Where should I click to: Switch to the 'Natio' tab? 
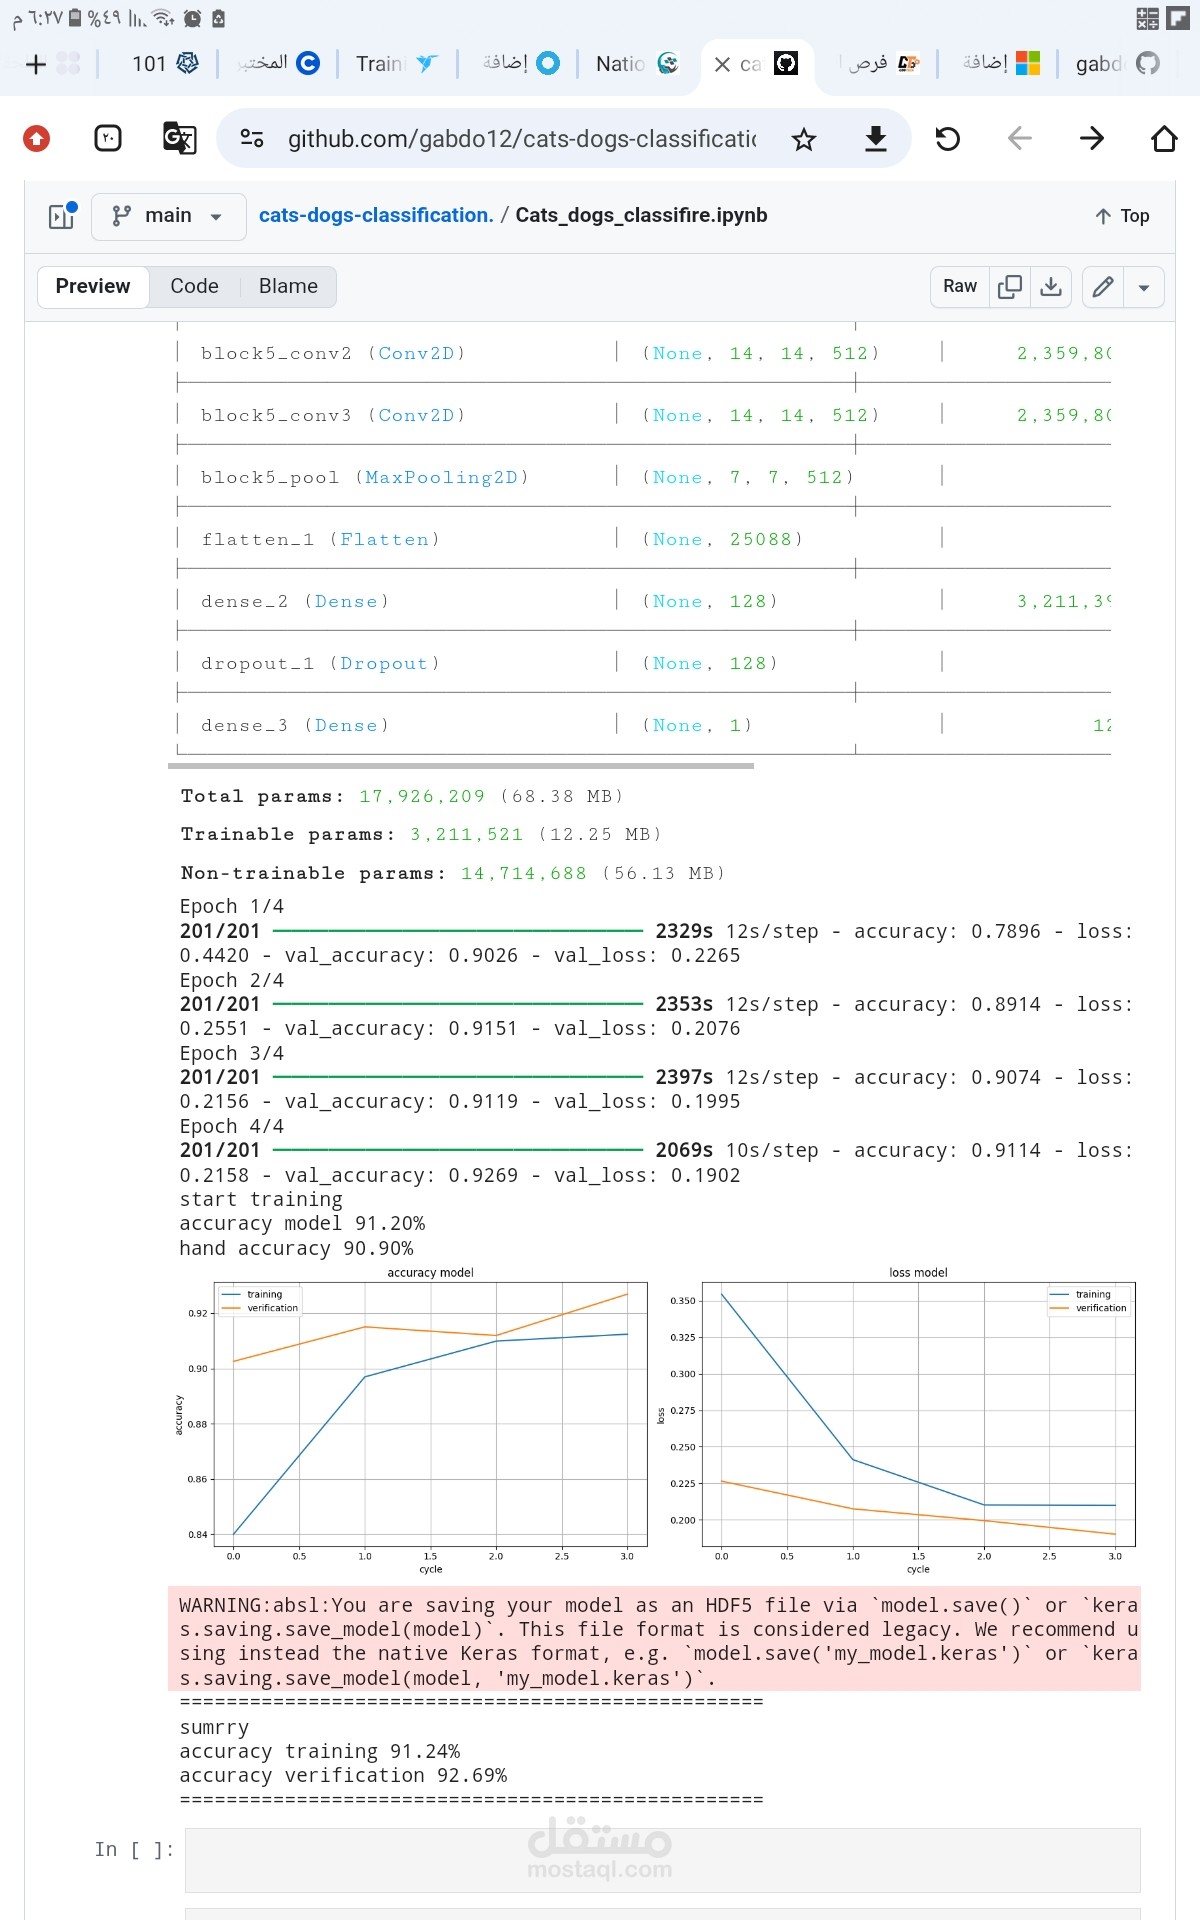pos(637,64)
